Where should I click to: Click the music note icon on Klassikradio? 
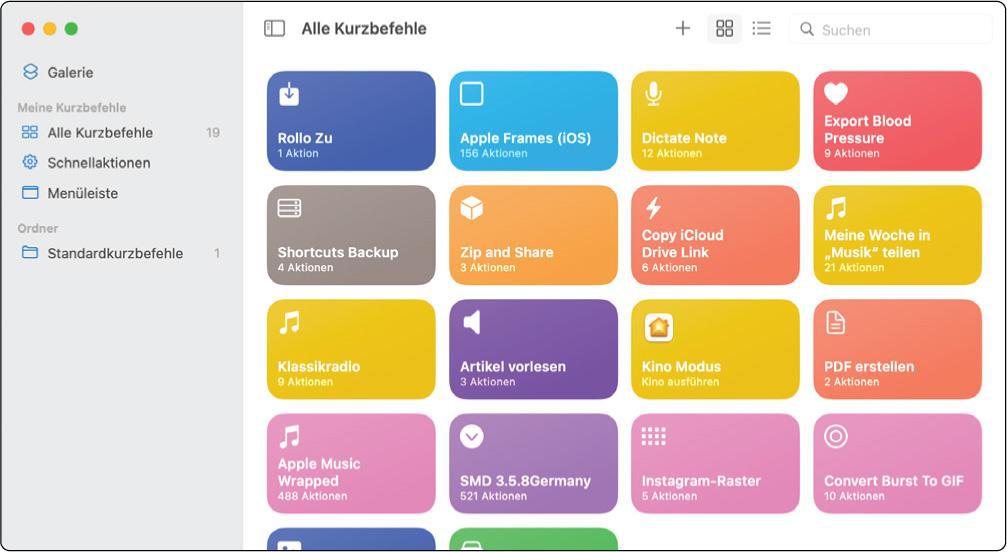pyautogui.click(x=289, y=322)
